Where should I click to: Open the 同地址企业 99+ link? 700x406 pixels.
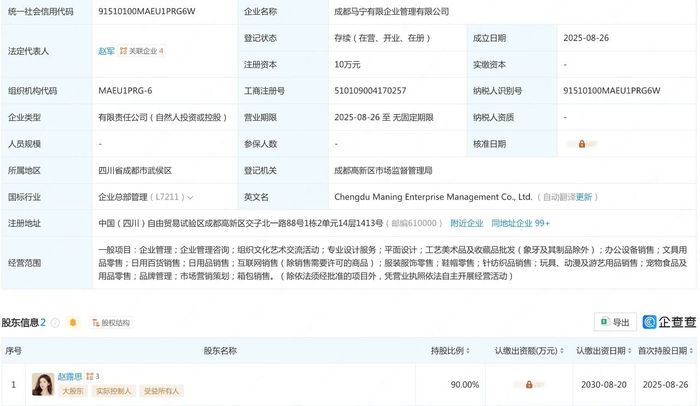click(521, 223)
